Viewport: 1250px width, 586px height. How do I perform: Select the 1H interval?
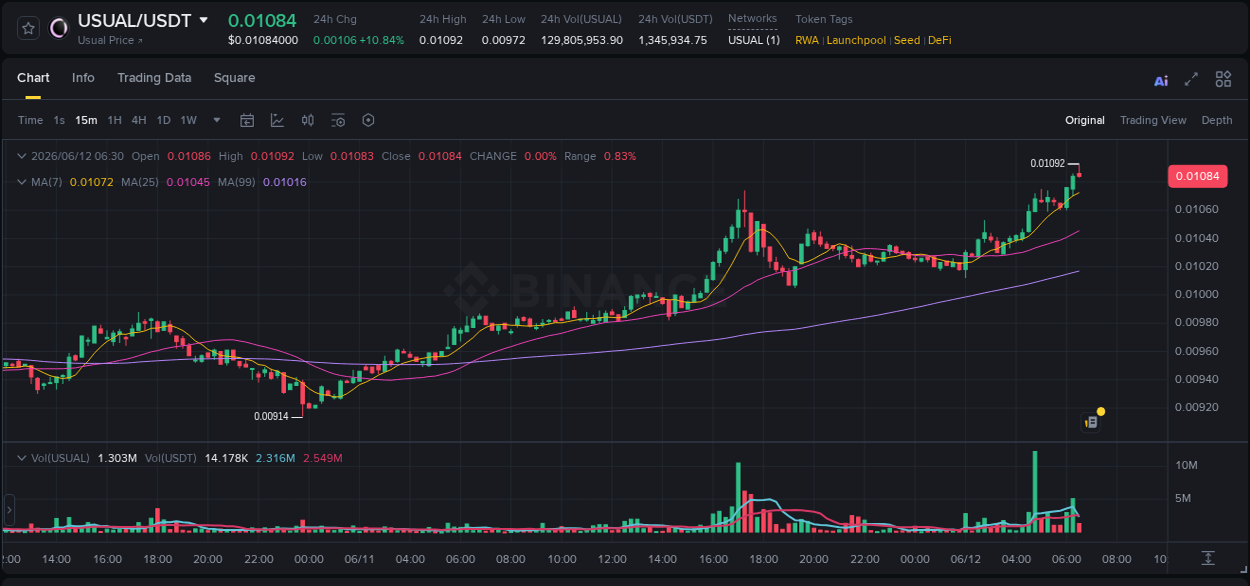click(x=114, y=120)
